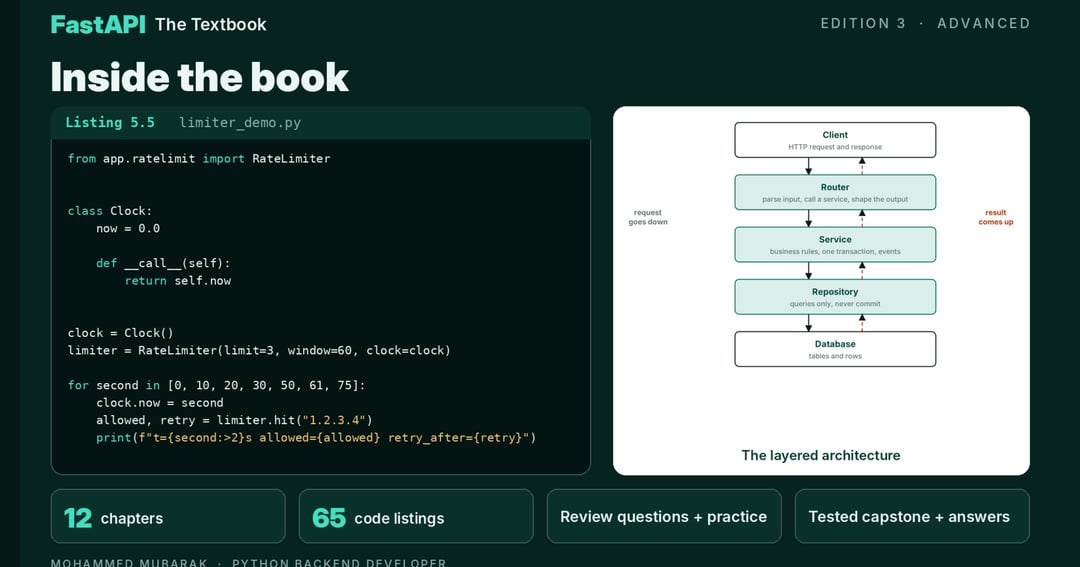Click the 'clock = Clock()' line
Viewport: 1080px width, 567px height.
(121, 333)
